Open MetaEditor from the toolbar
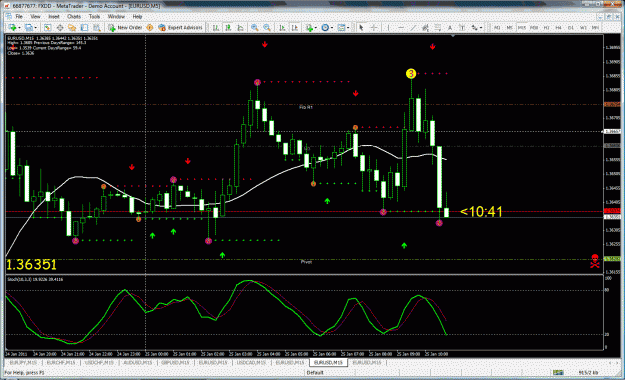Viewport: 625px width, 380px height. (x=150, y=28)
